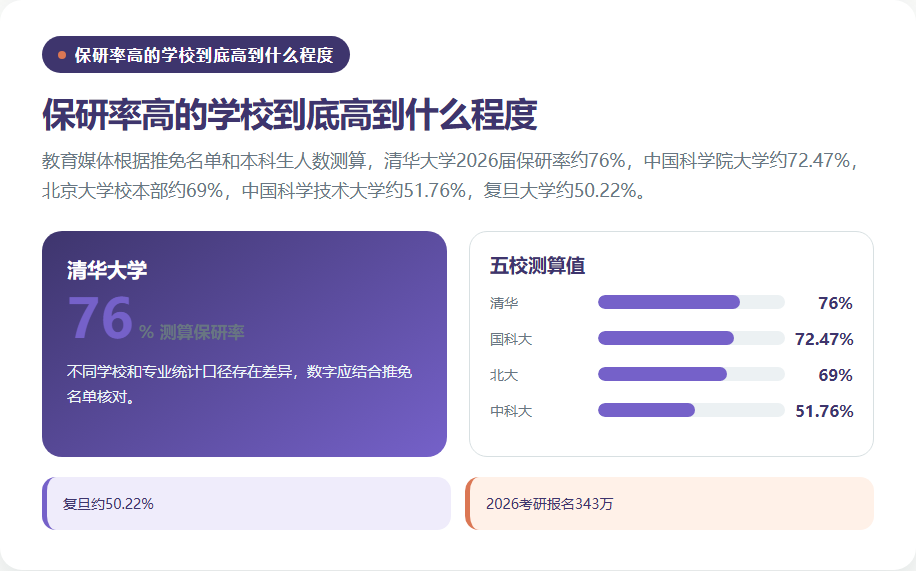
Task: Click the 中科大 row label
Action: click(511, 411)
